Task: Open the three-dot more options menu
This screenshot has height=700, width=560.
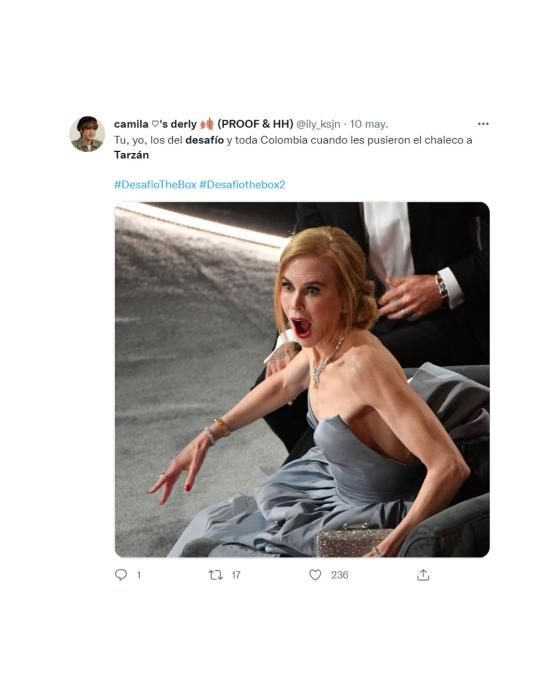Action: tap(483, 124)
